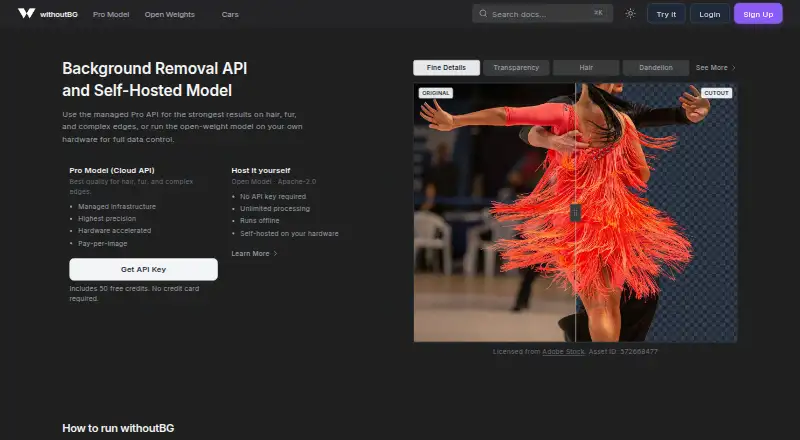800x440 pixels.
Task: Click the 'Pay-per-image' bullet
Action: pos(103,243)
